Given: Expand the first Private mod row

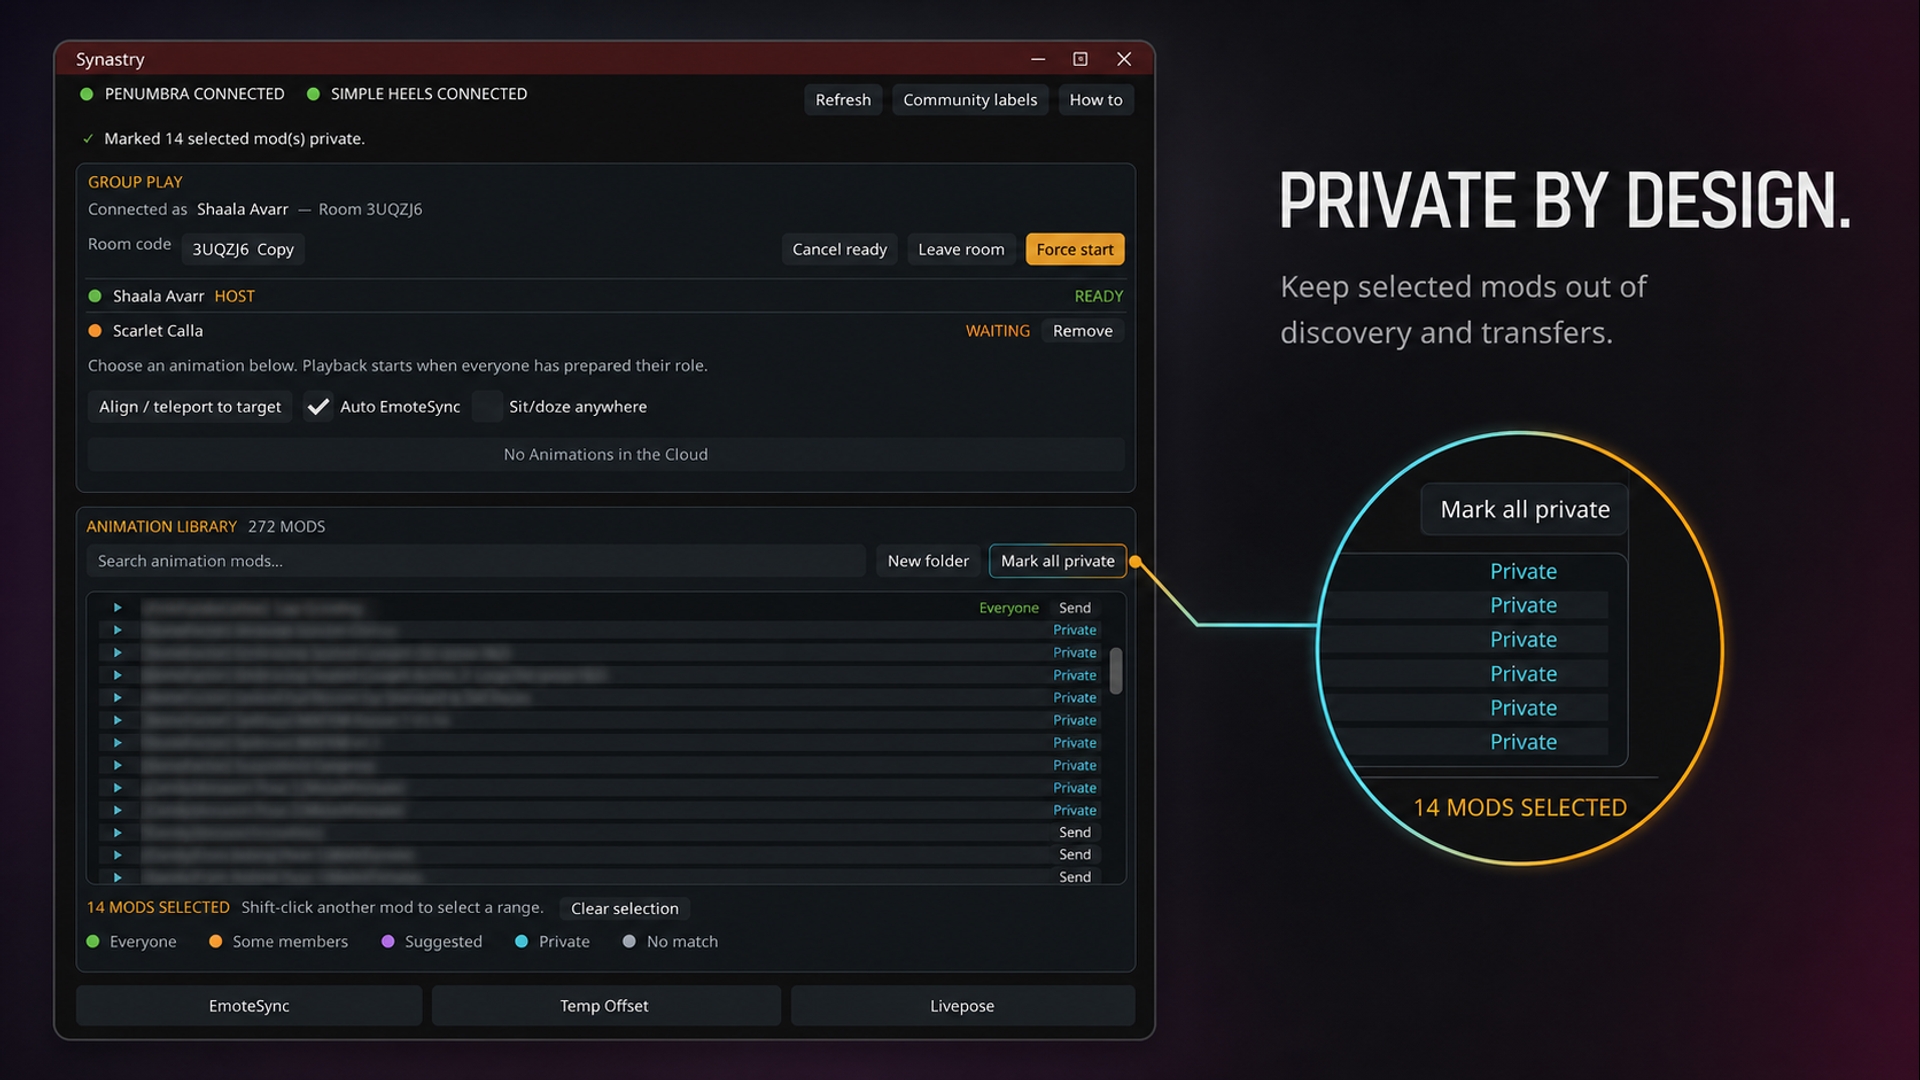Looking at the screenshot, I should [117, 630].
